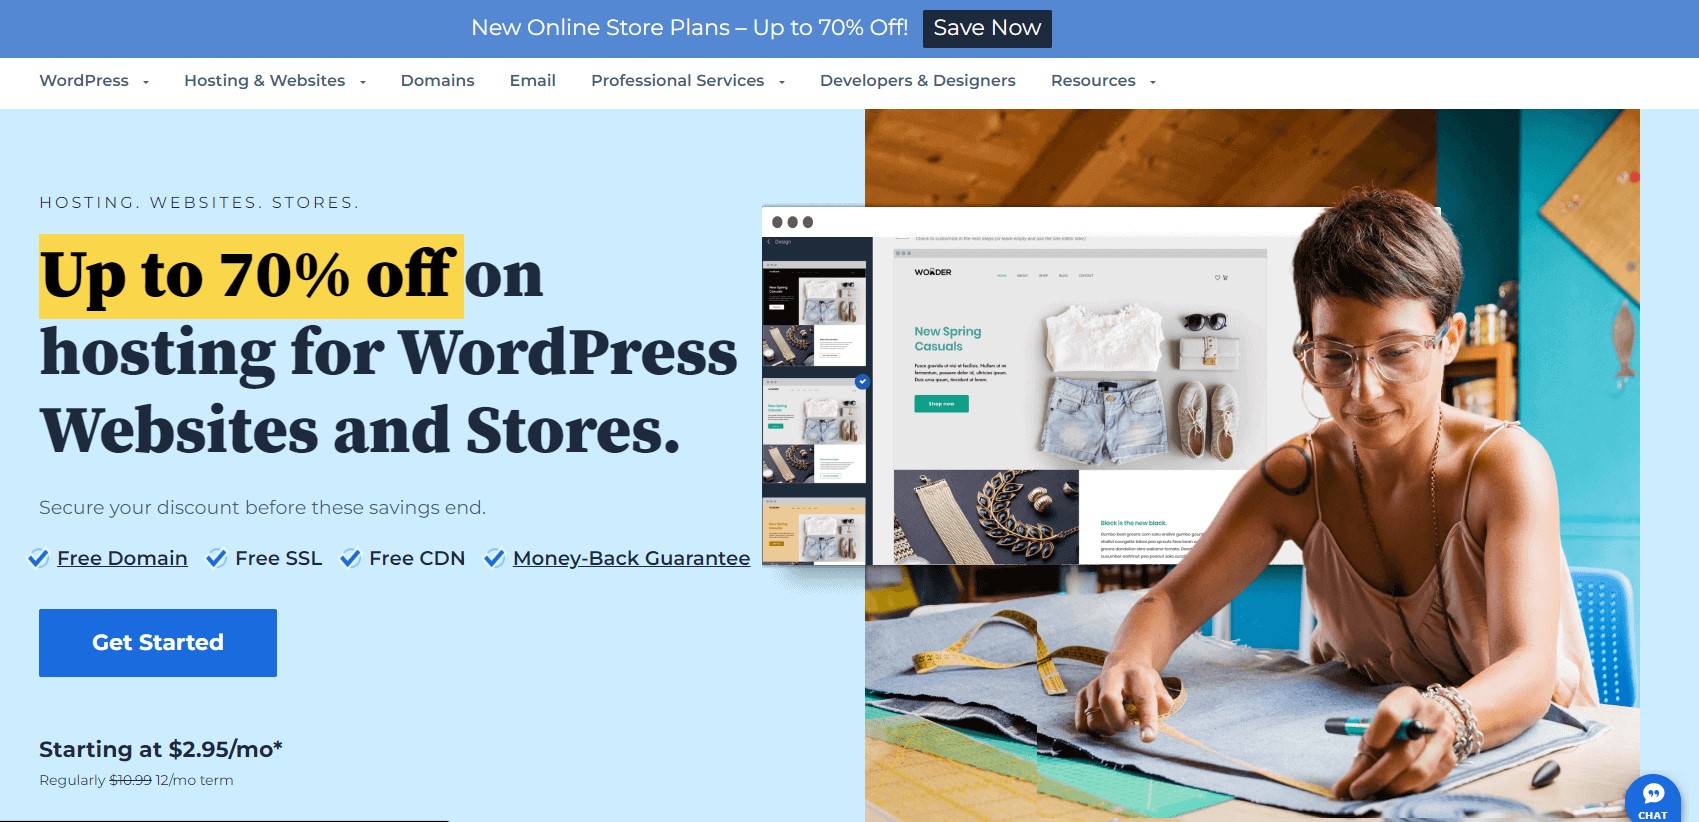Click the checkmark icon beside Money-Back Guarantee
Viewport: 1699px width, 822px height.
[x=494, y=558]
